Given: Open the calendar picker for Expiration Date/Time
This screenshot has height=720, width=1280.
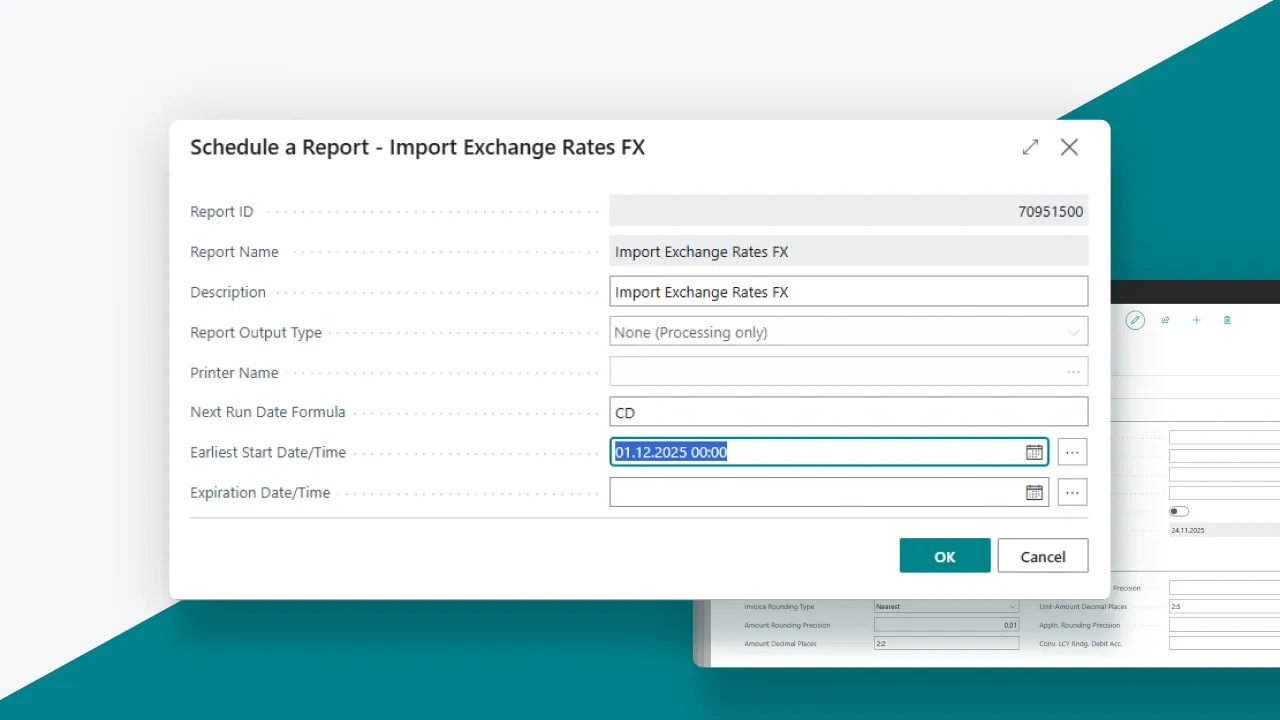Looking at the screenshot, I should click(1034, 492).
